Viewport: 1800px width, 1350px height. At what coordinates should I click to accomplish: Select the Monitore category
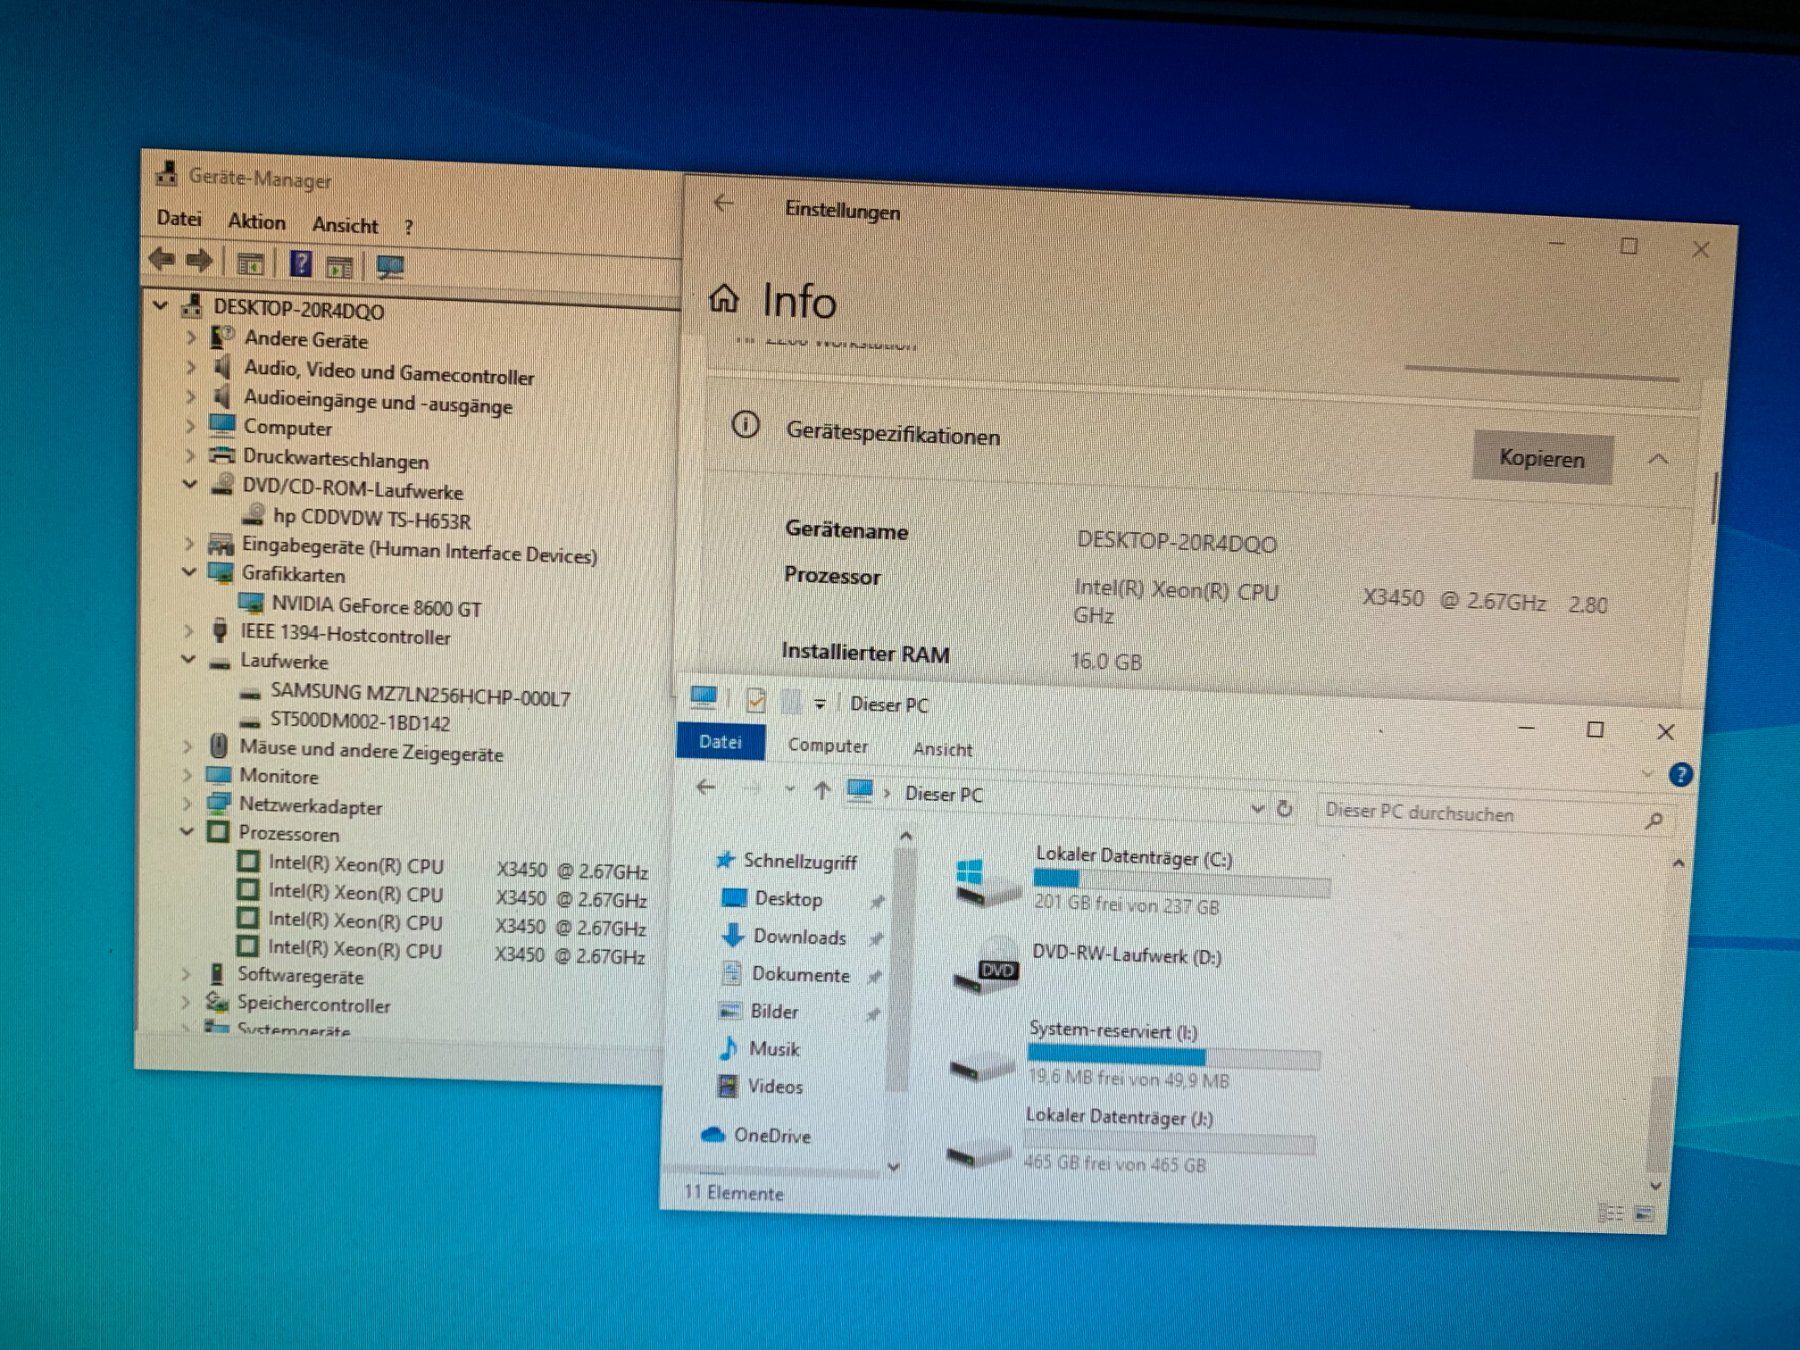(278, 776)
